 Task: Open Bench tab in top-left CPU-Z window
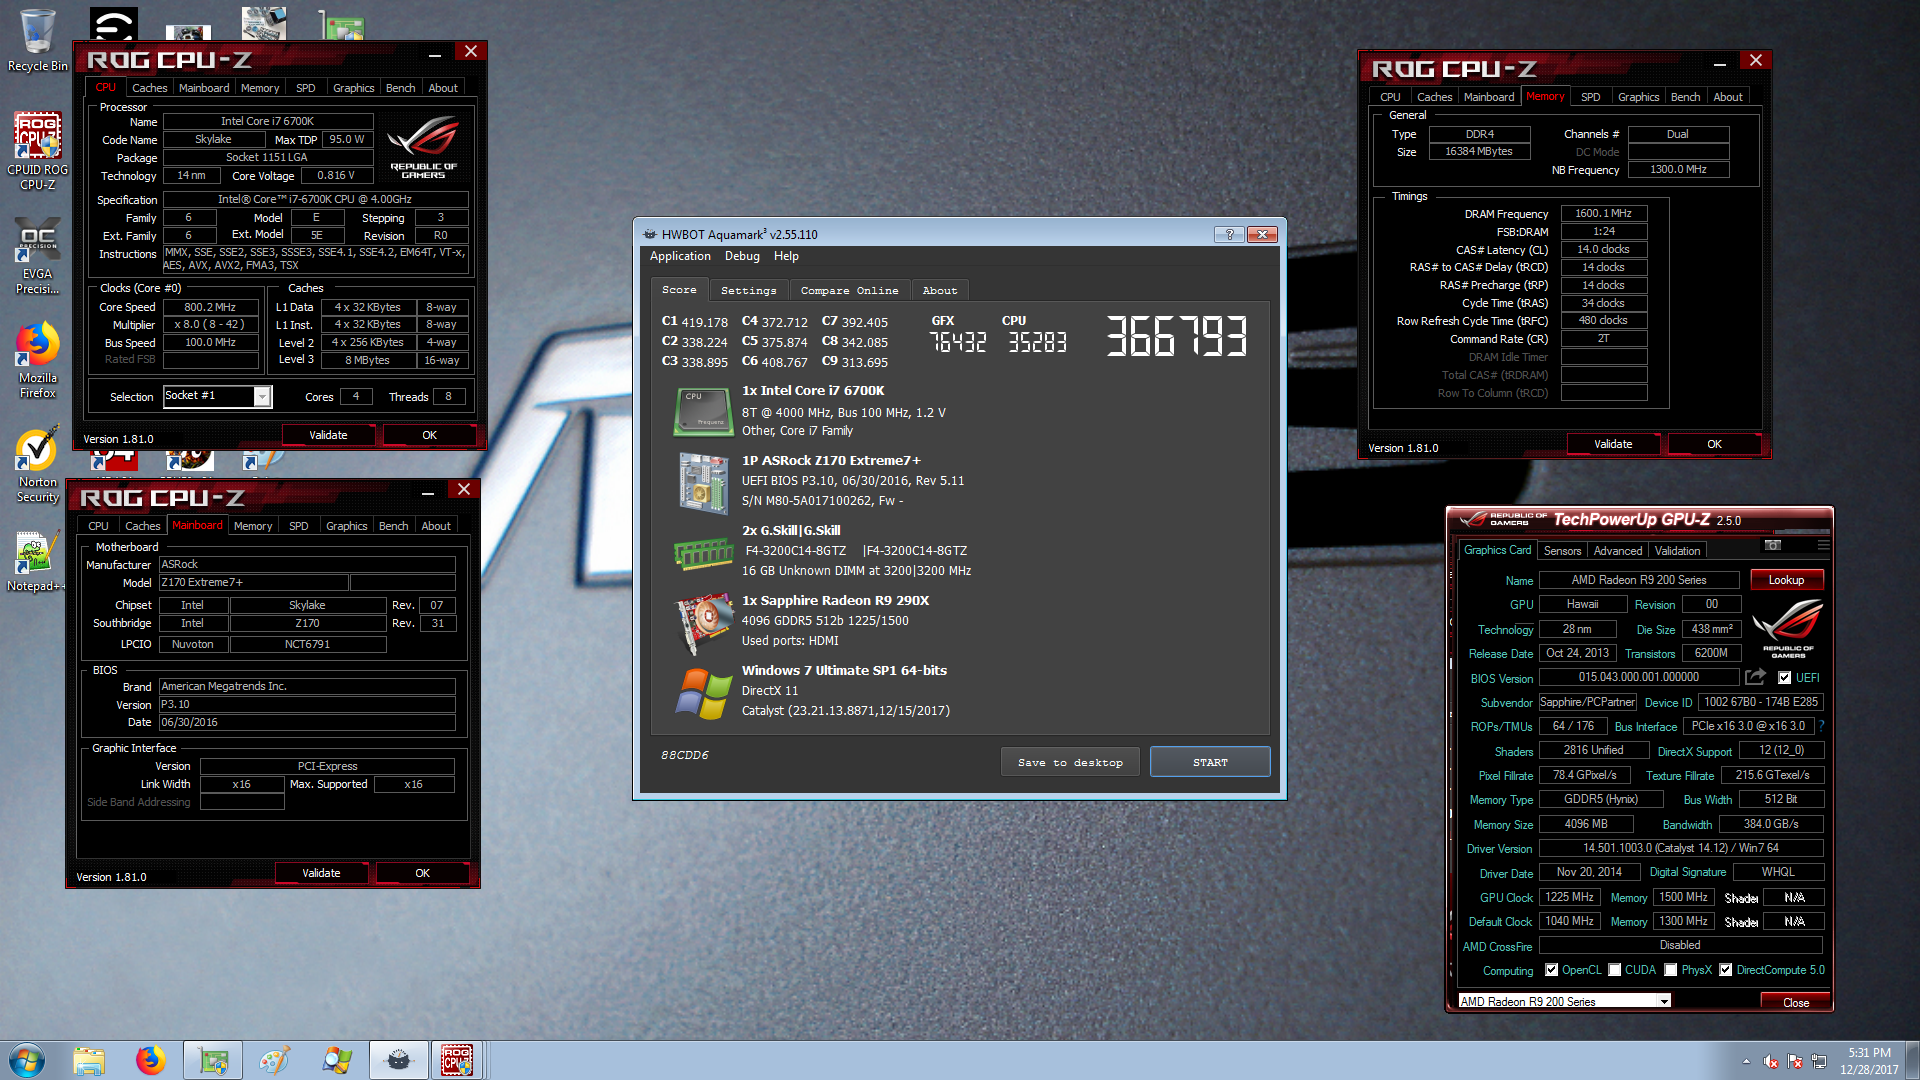(x=400, y=88)
